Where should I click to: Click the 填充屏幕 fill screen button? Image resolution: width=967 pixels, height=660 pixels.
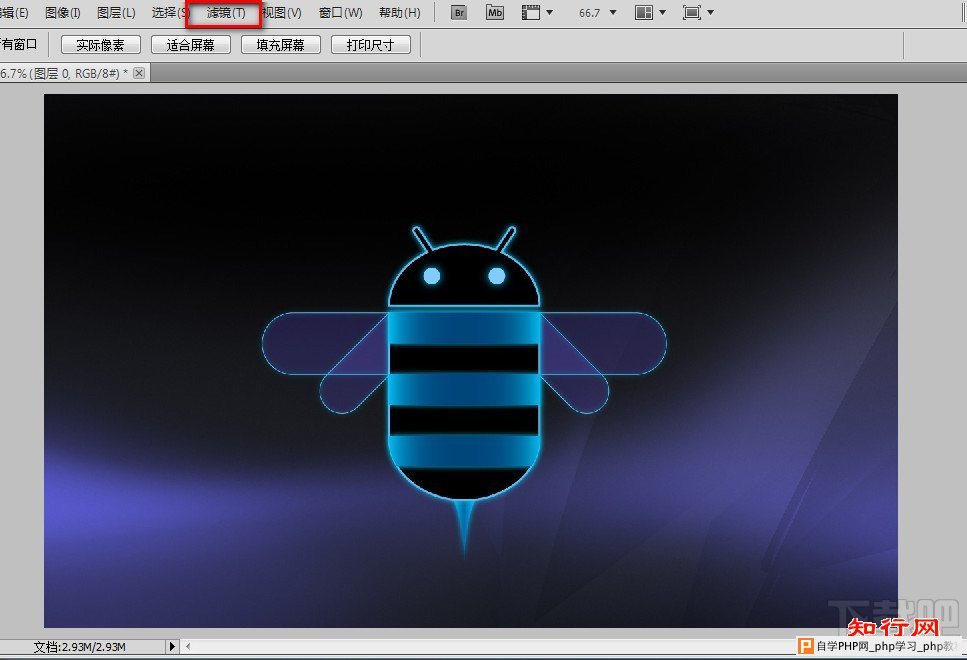(281, 45)
